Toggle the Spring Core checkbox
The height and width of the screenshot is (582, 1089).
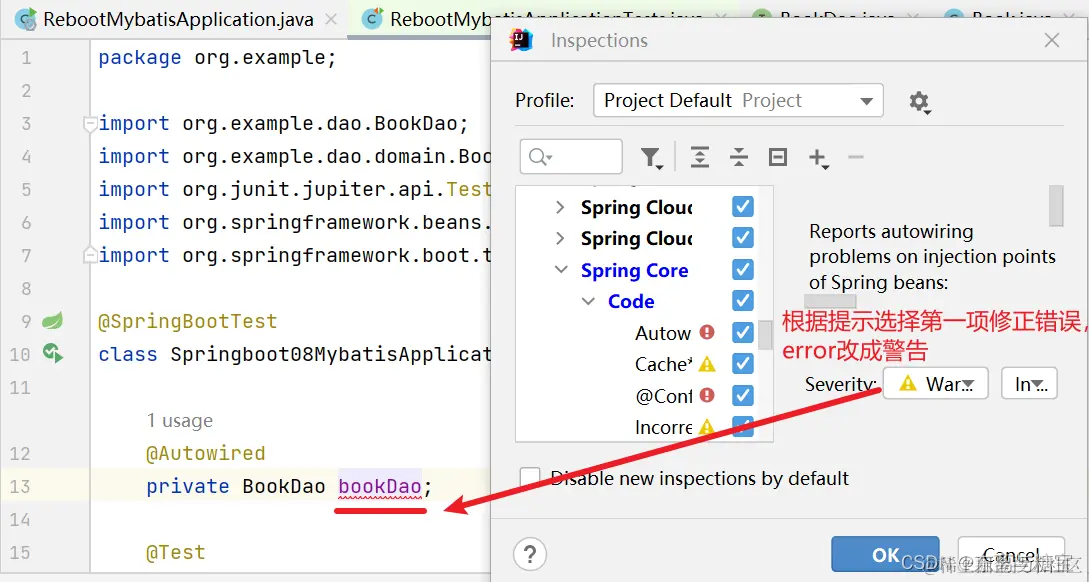point(743,269)
